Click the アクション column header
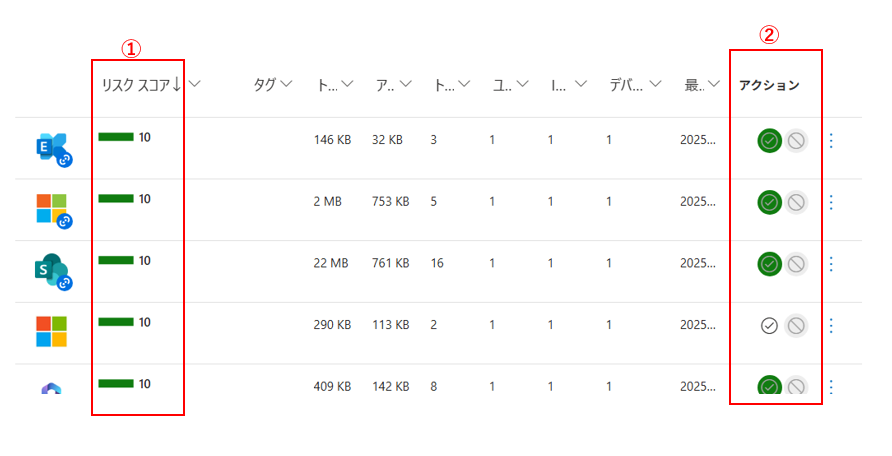 point(769,85)
